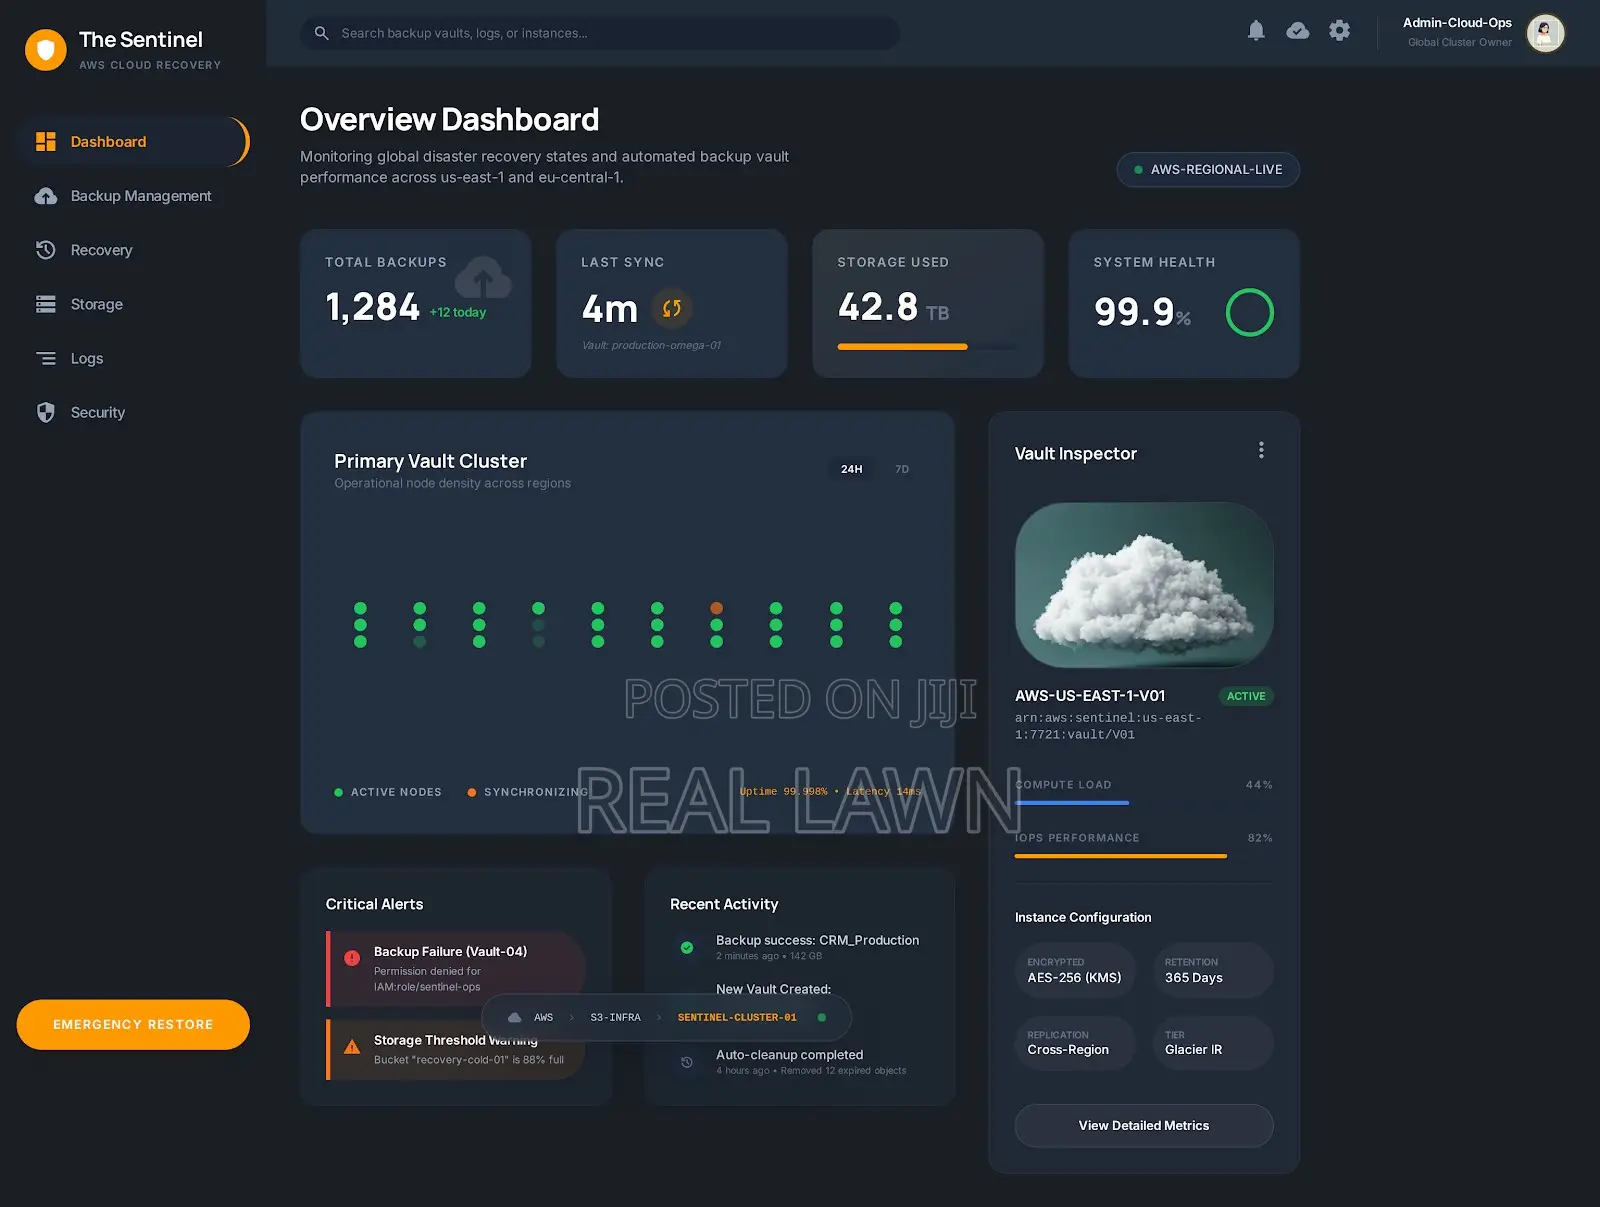
Task: Click the "Admin-Cloud-Ops" username
Action: (1457, 23)
